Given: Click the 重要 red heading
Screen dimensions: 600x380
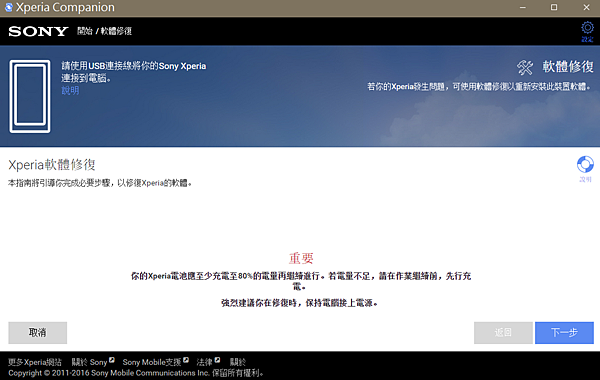Looking at the screenshot, I should (x=301, y=258).
